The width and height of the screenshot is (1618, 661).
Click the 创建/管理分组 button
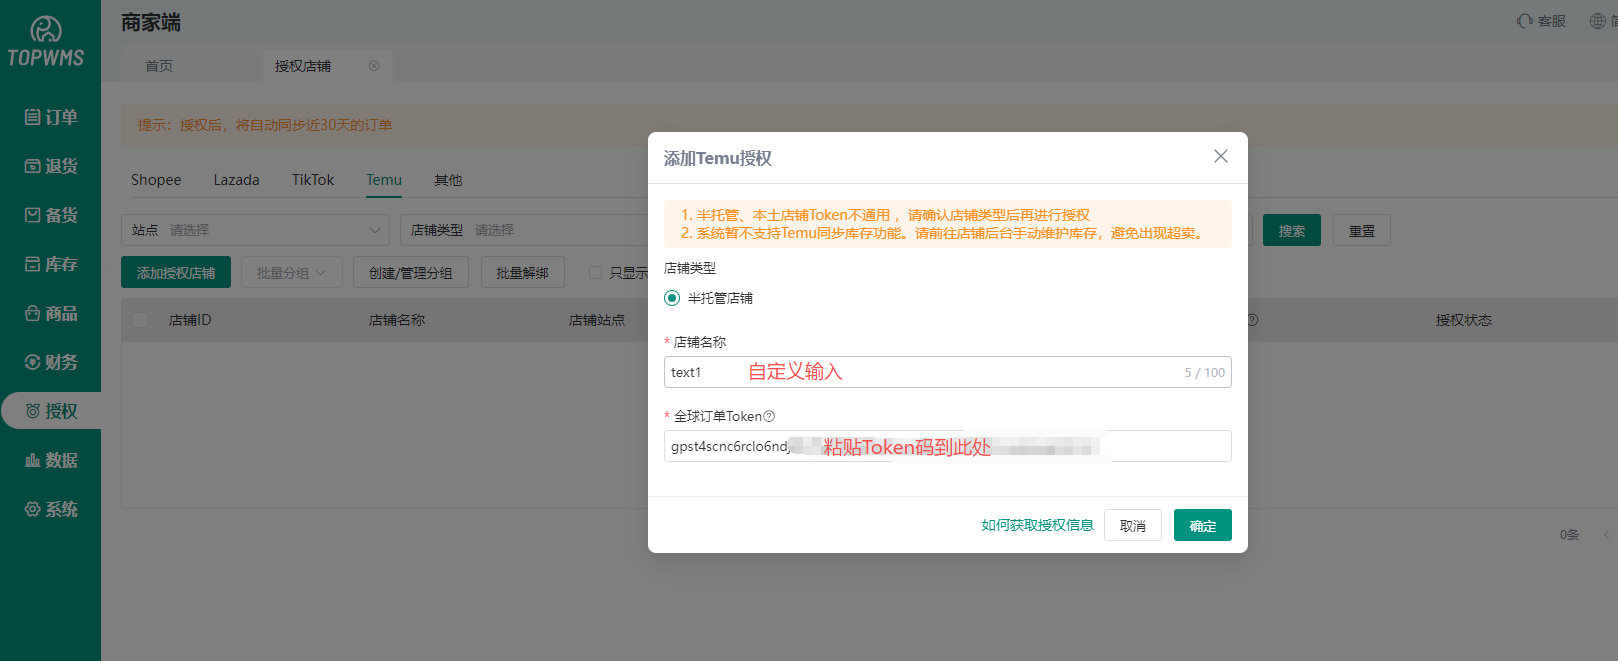[411, 272]
